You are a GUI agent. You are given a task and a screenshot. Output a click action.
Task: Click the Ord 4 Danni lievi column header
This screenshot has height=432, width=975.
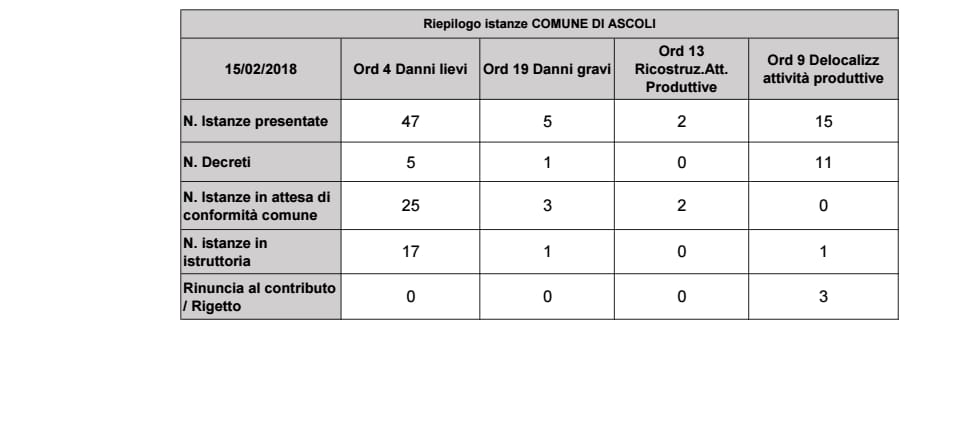point(410,69)
